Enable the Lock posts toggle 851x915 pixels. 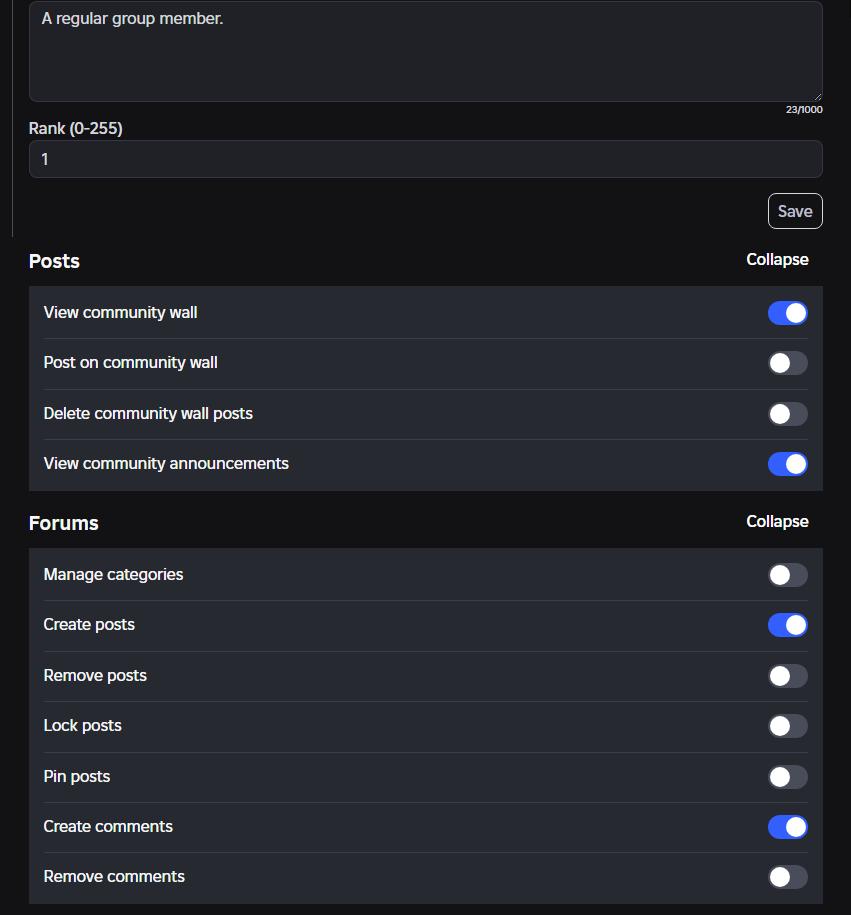(787, 726)
